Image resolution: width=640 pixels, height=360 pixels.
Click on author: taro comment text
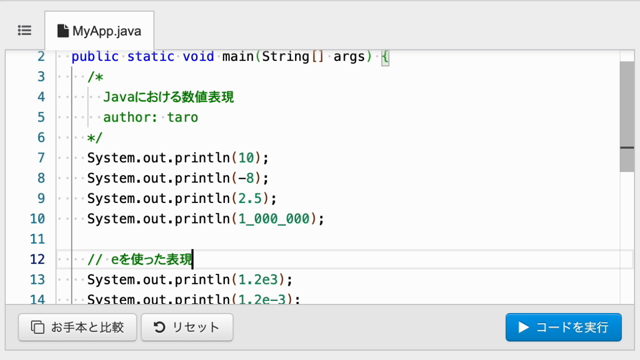point(150,118)
